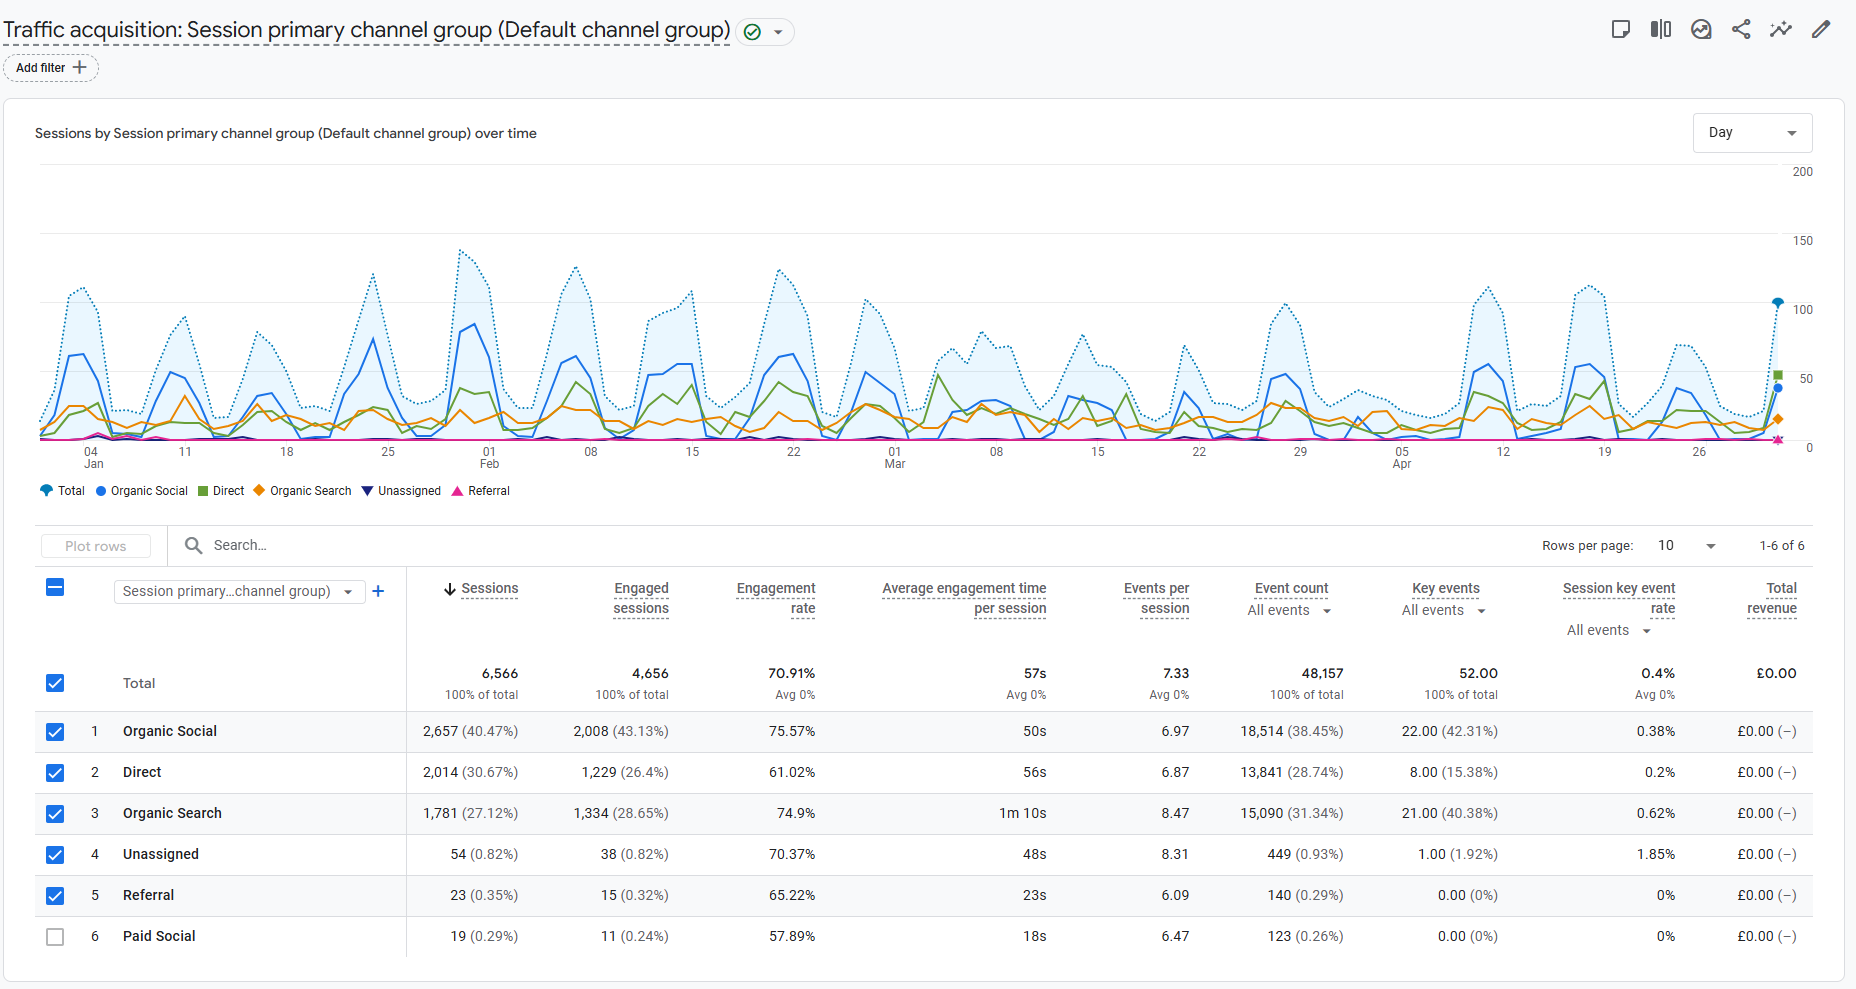Click the customize report note icon
The height and width of the screenshot is (989, 1856).
pos(1621,29)
